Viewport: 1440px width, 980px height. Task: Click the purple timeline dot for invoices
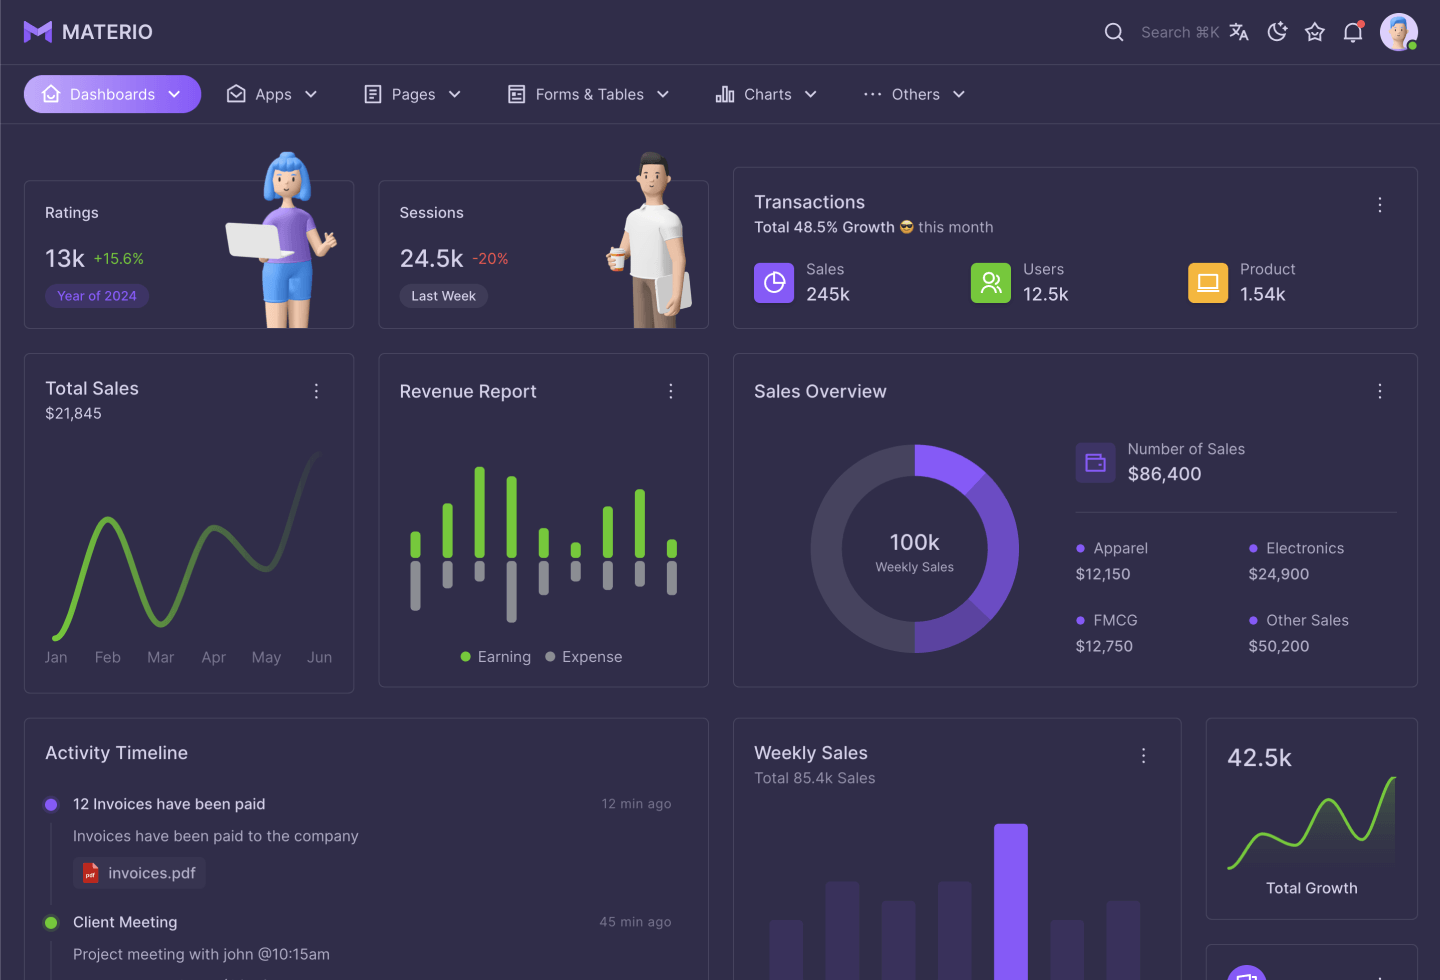[51, 804]
